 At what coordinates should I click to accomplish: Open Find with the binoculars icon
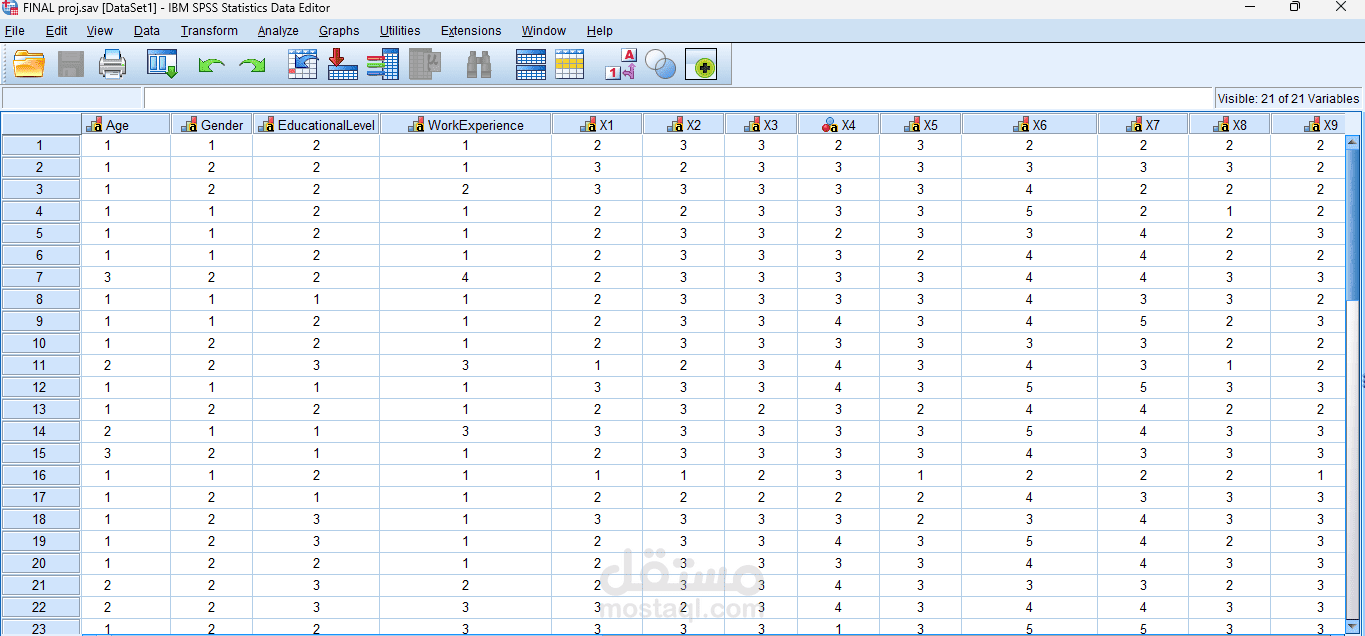[479, 65]
